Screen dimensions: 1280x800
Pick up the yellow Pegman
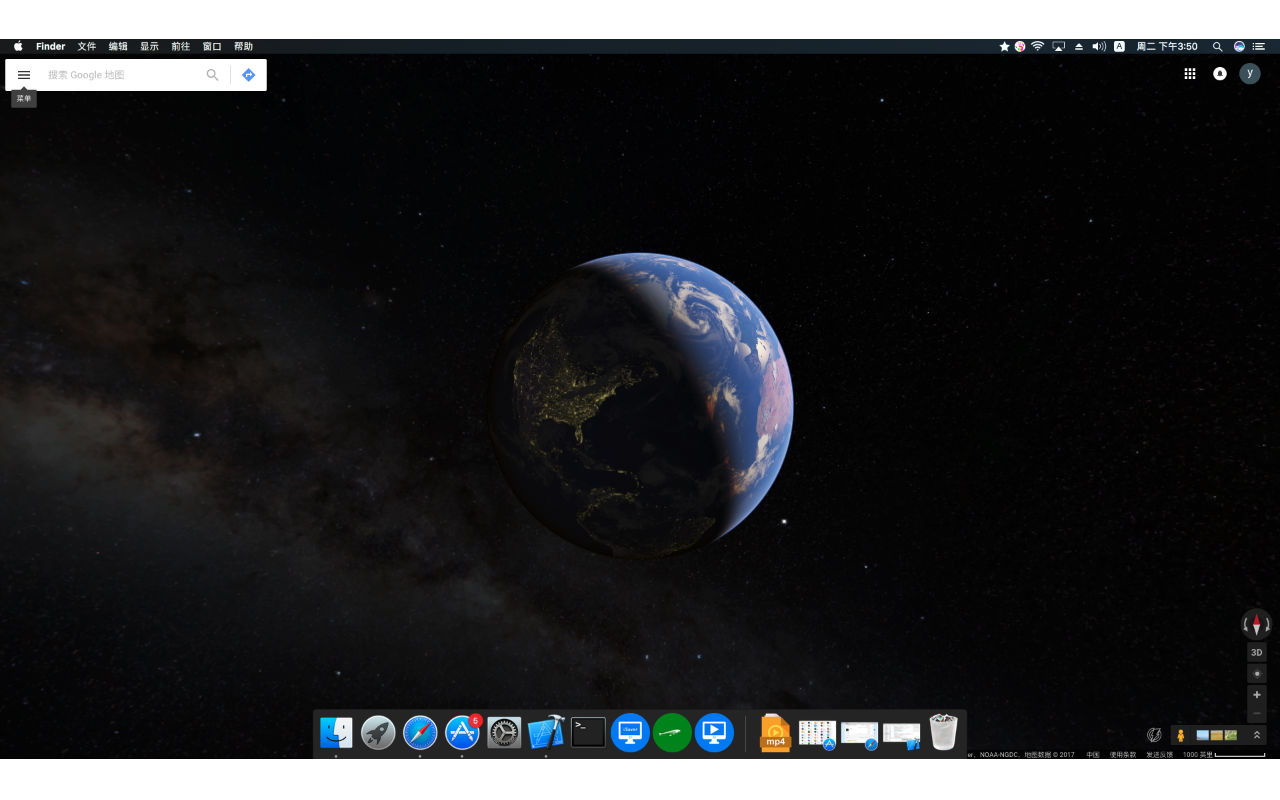coord(1181,735)
